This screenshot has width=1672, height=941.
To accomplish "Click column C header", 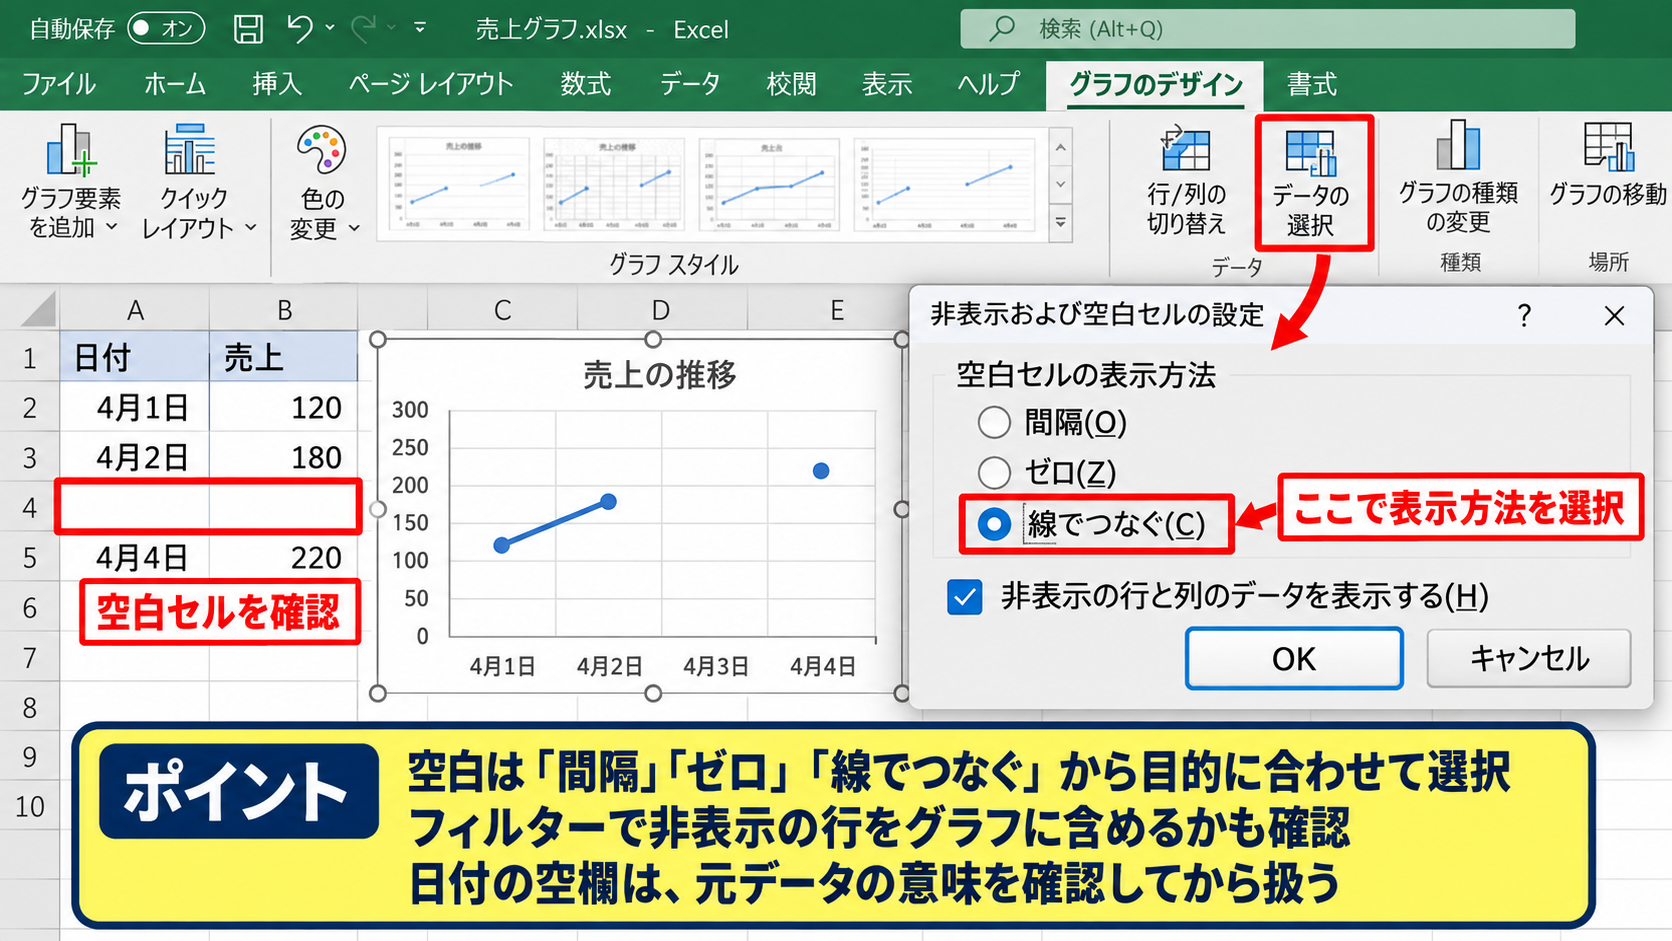I will 502,310.
